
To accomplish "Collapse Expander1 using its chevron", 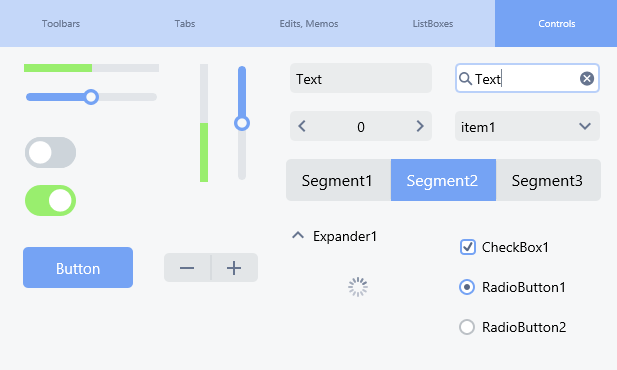I will pos(298,235).
